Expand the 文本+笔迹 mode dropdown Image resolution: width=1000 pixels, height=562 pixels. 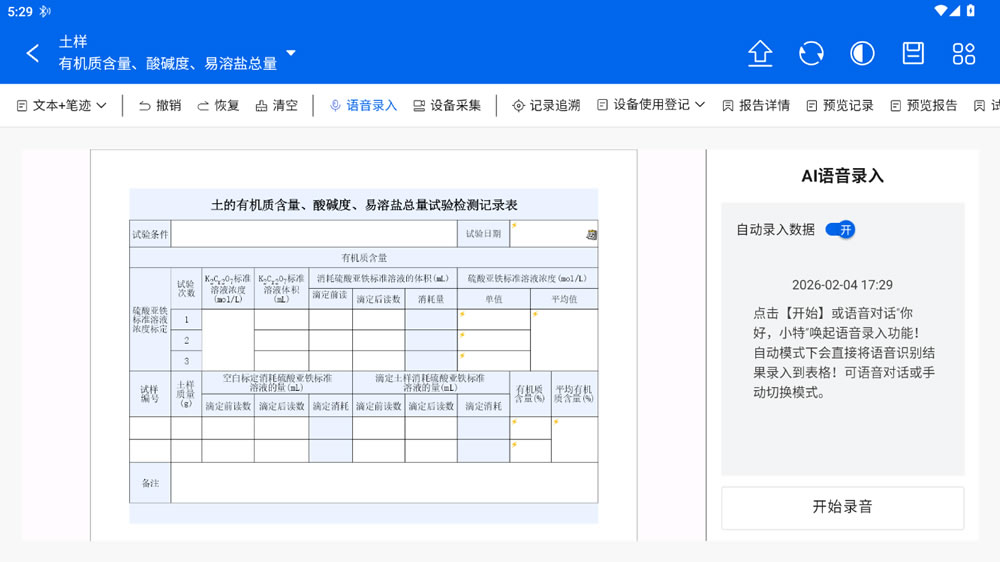(x=62, y=105)
